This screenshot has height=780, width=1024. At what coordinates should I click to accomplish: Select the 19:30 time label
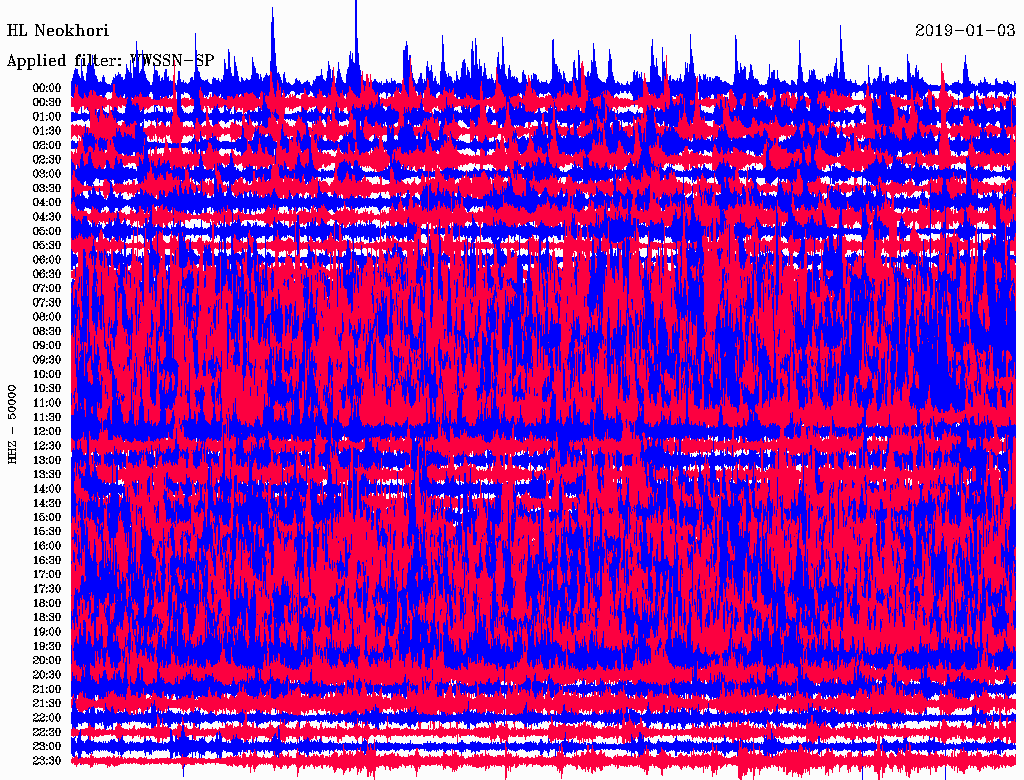pos(46,646)
